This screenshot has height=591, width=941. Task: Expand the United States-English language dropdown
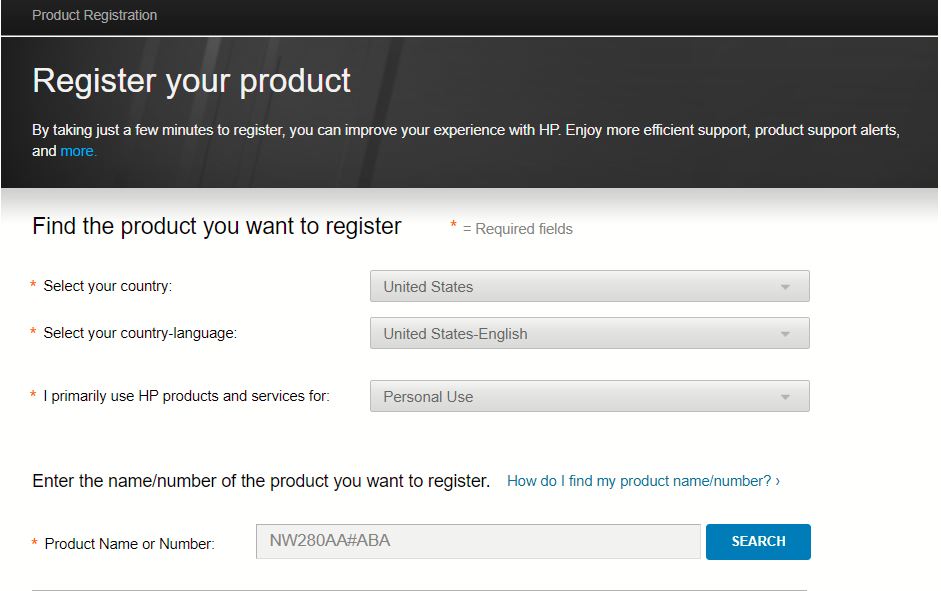point(588,334)
